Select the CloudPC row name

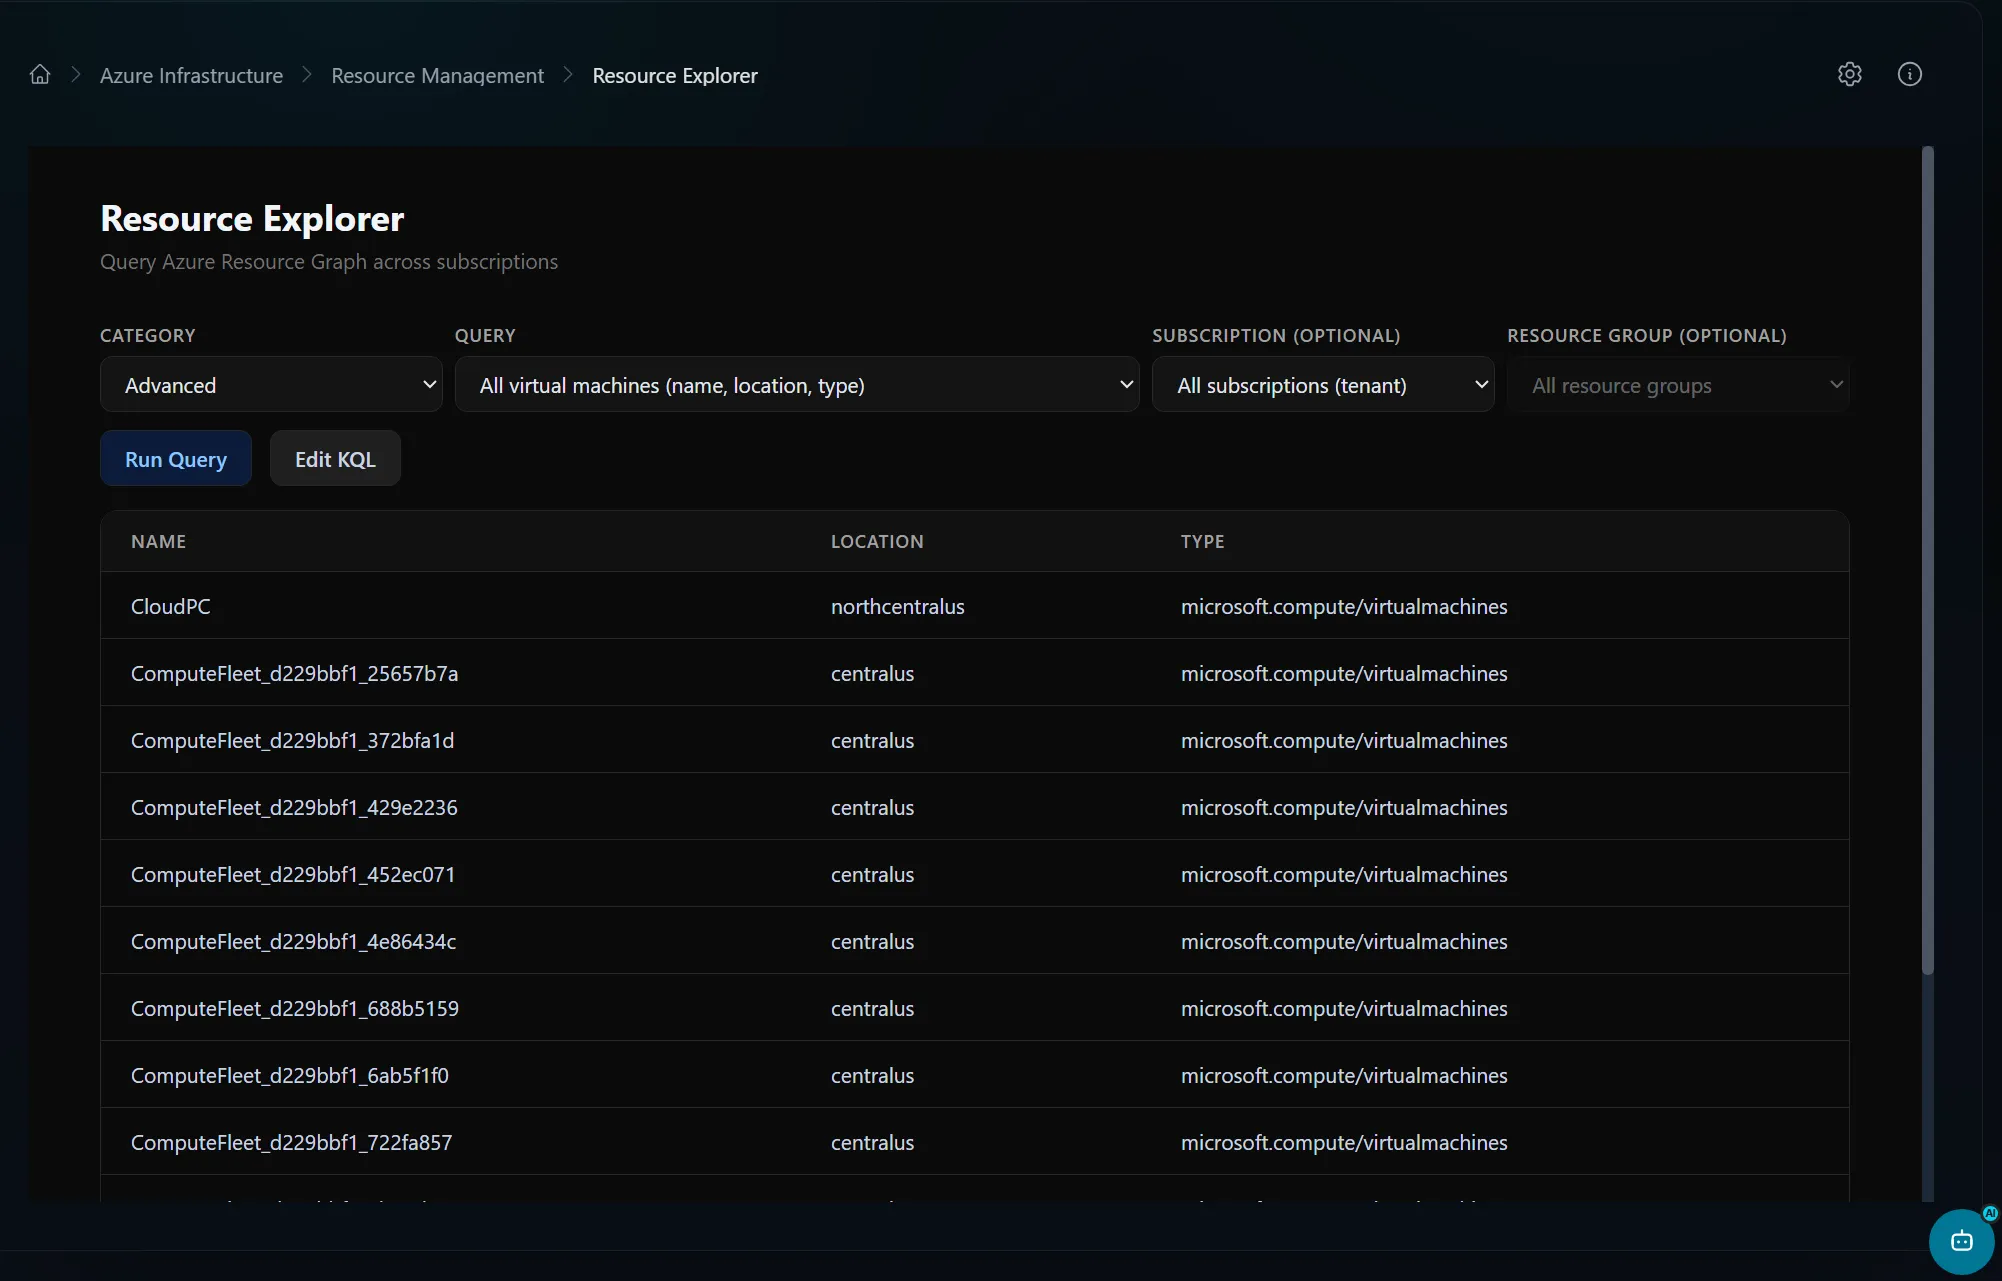click(171, 607)
